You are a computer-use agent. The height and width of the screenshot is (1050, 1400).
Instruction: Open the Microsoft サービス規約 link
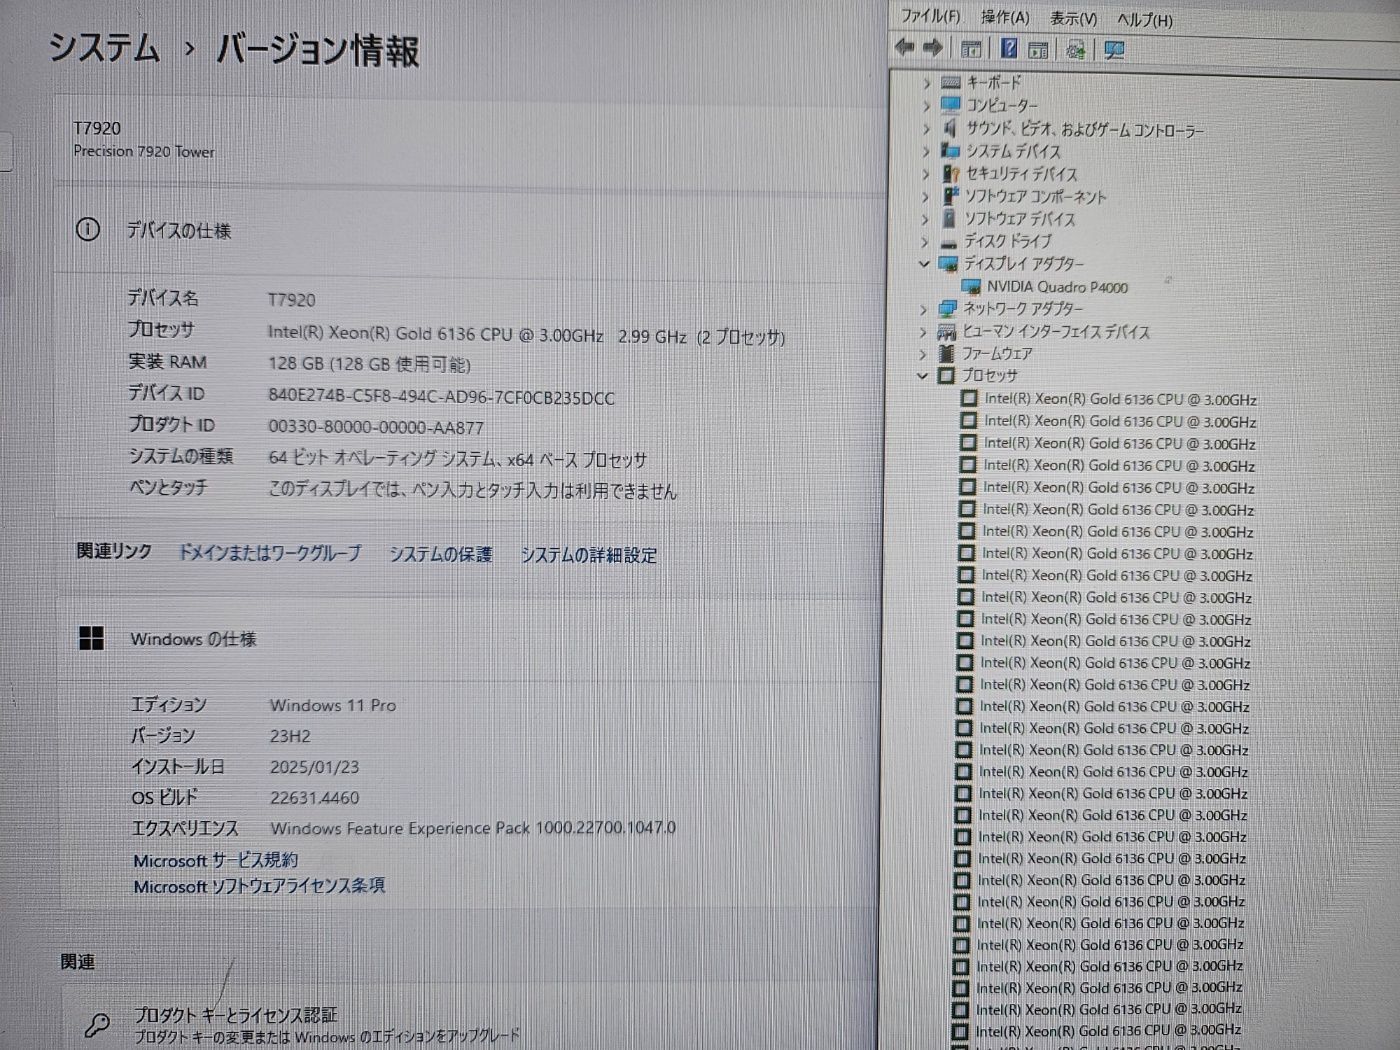pos(216,860)
